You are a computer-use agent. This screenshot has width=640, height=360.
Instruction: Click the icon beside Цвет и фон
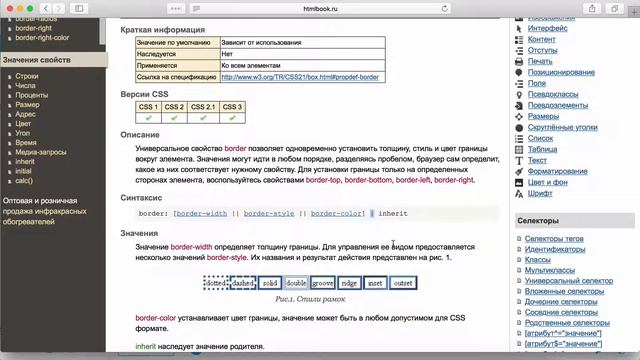click(519, 182)
